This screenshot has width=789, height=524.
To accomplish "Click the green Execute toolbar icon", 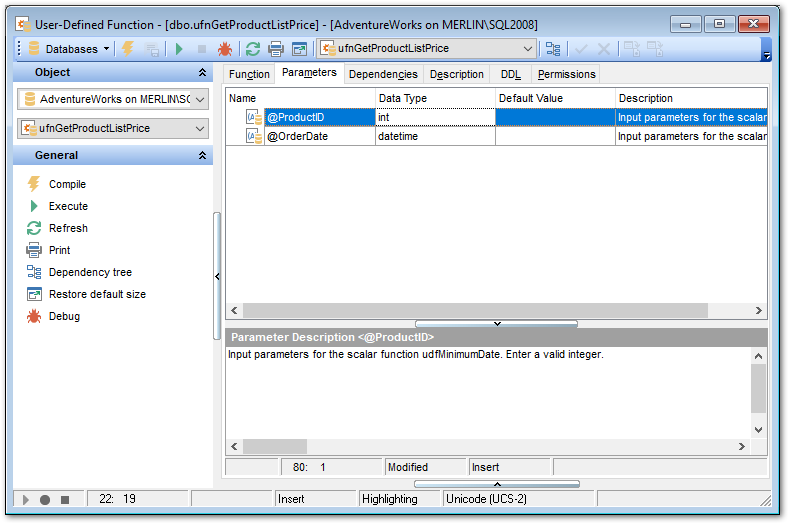I will click(179, 49).
